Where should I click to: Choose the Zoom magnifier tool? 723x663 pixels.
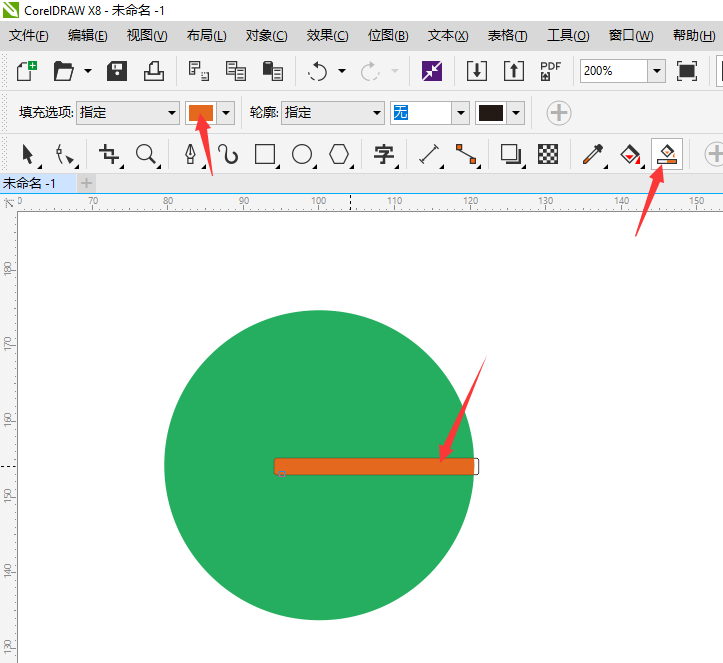tap(146, 154)
